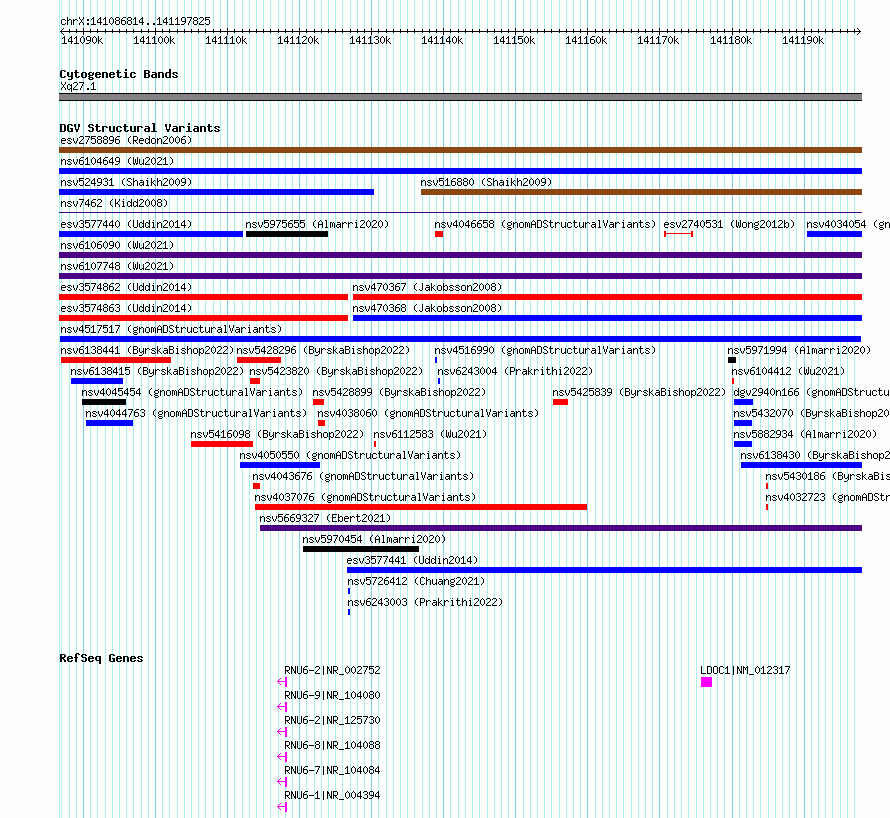
Task: Click the esv2758896 (Redon2006) variant label
Action: pyautogui.click(x=126, y=140)
